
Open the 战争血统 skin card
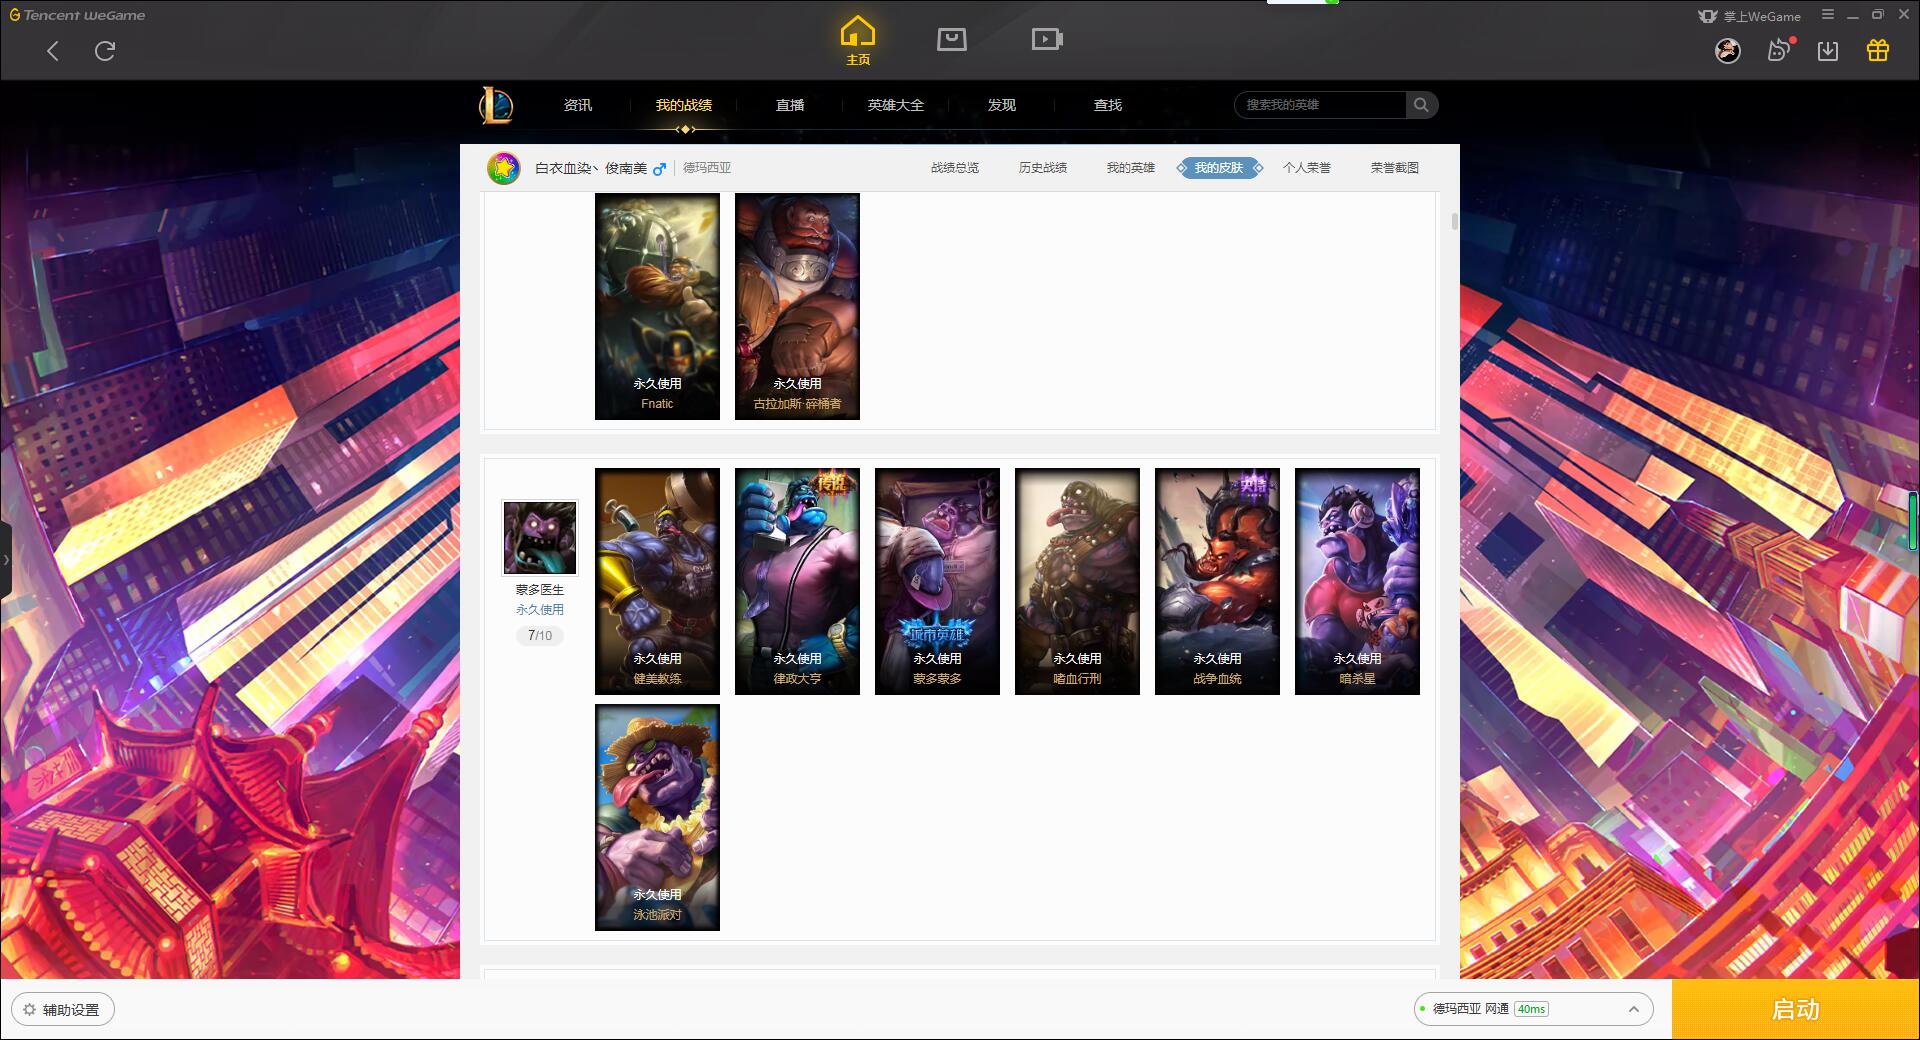(1217, 581)
